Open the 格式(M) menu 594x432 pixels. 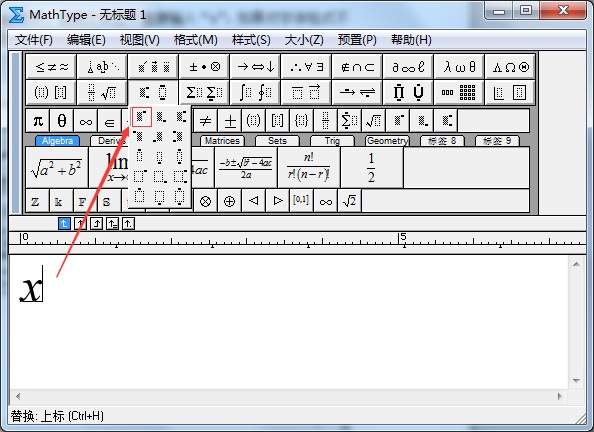pos(195,40)
